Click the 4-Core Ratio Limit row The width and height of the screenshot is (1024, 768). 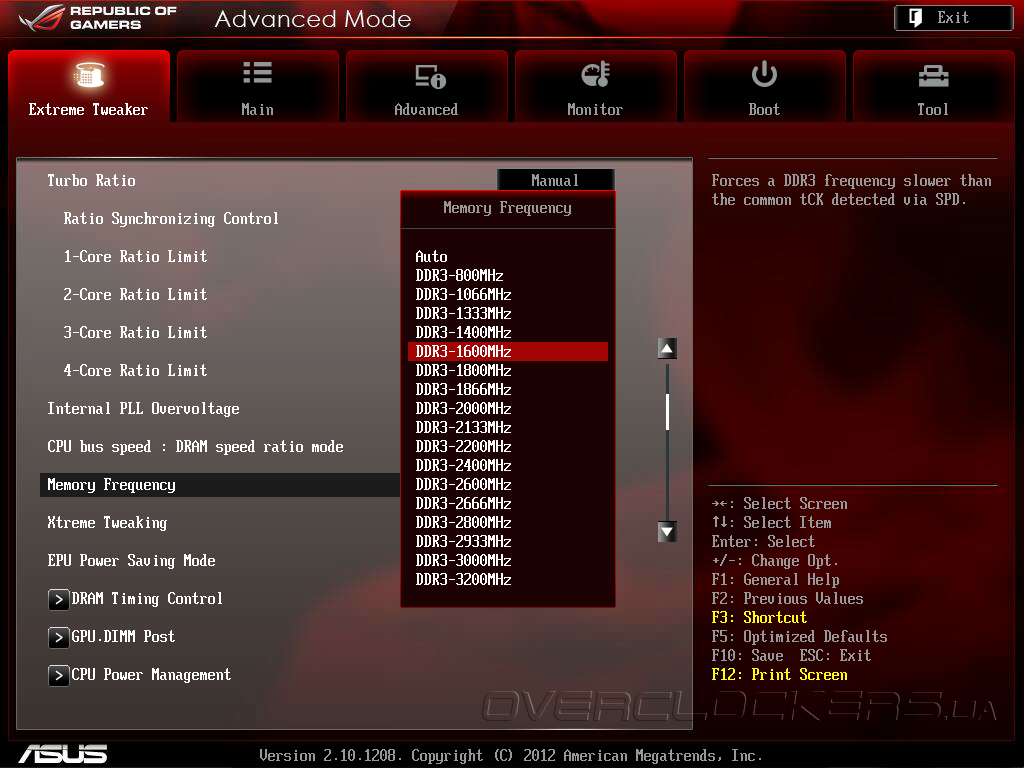(x=135, y=370)
